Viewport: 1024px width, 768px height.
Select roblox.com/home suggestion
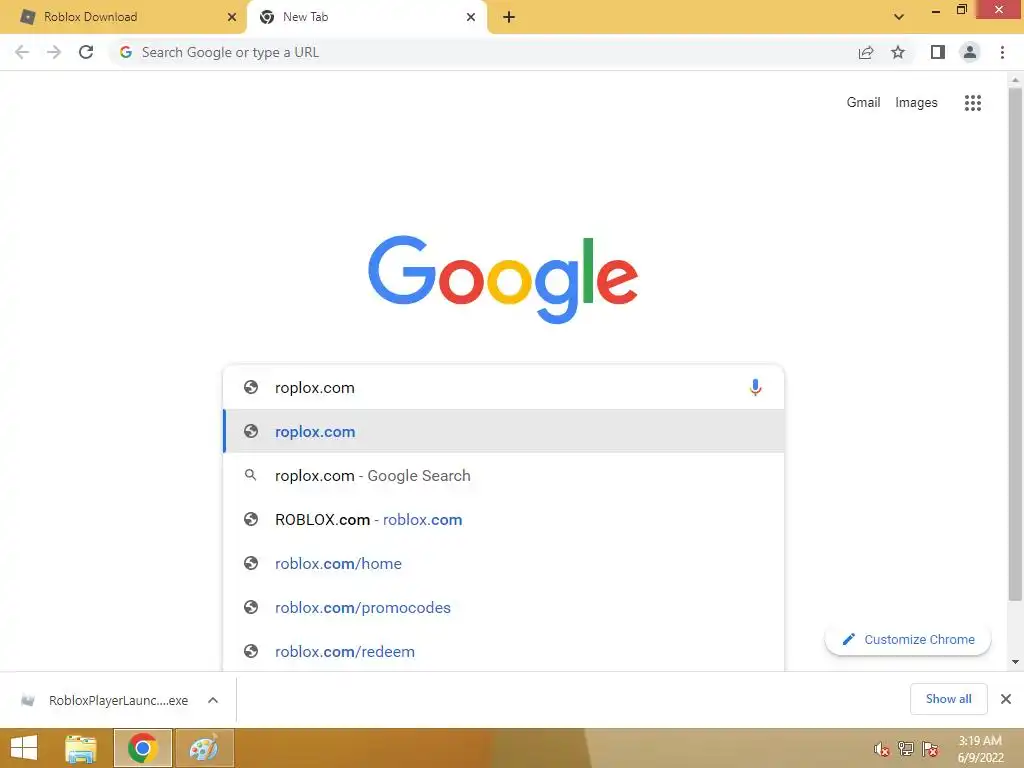[504, 563]
